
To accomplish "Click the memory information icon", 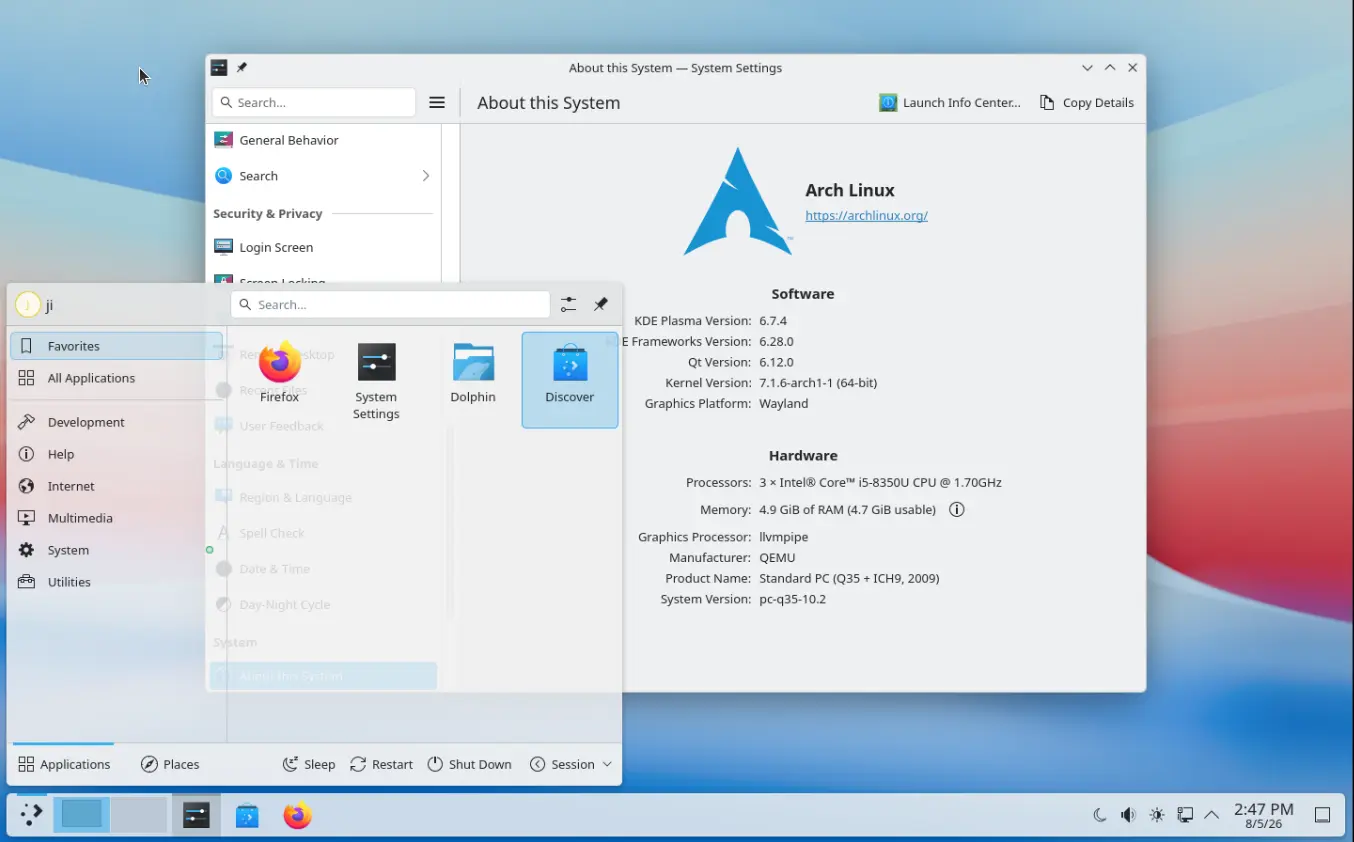I will pyautogui.click(x=956, y=510).
